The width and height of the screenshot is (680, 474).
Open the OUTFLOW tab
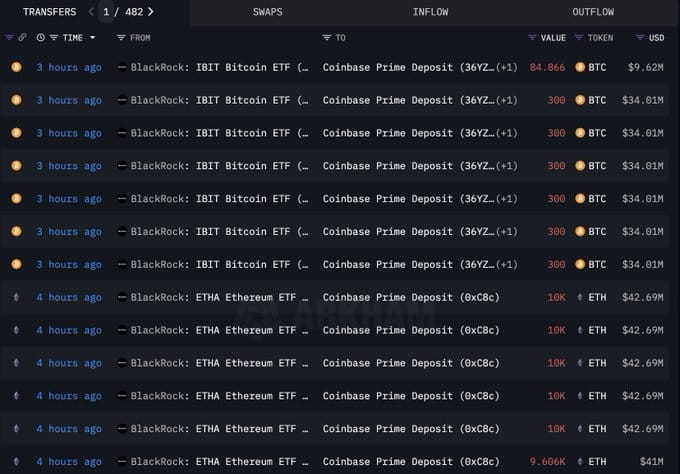593,12
